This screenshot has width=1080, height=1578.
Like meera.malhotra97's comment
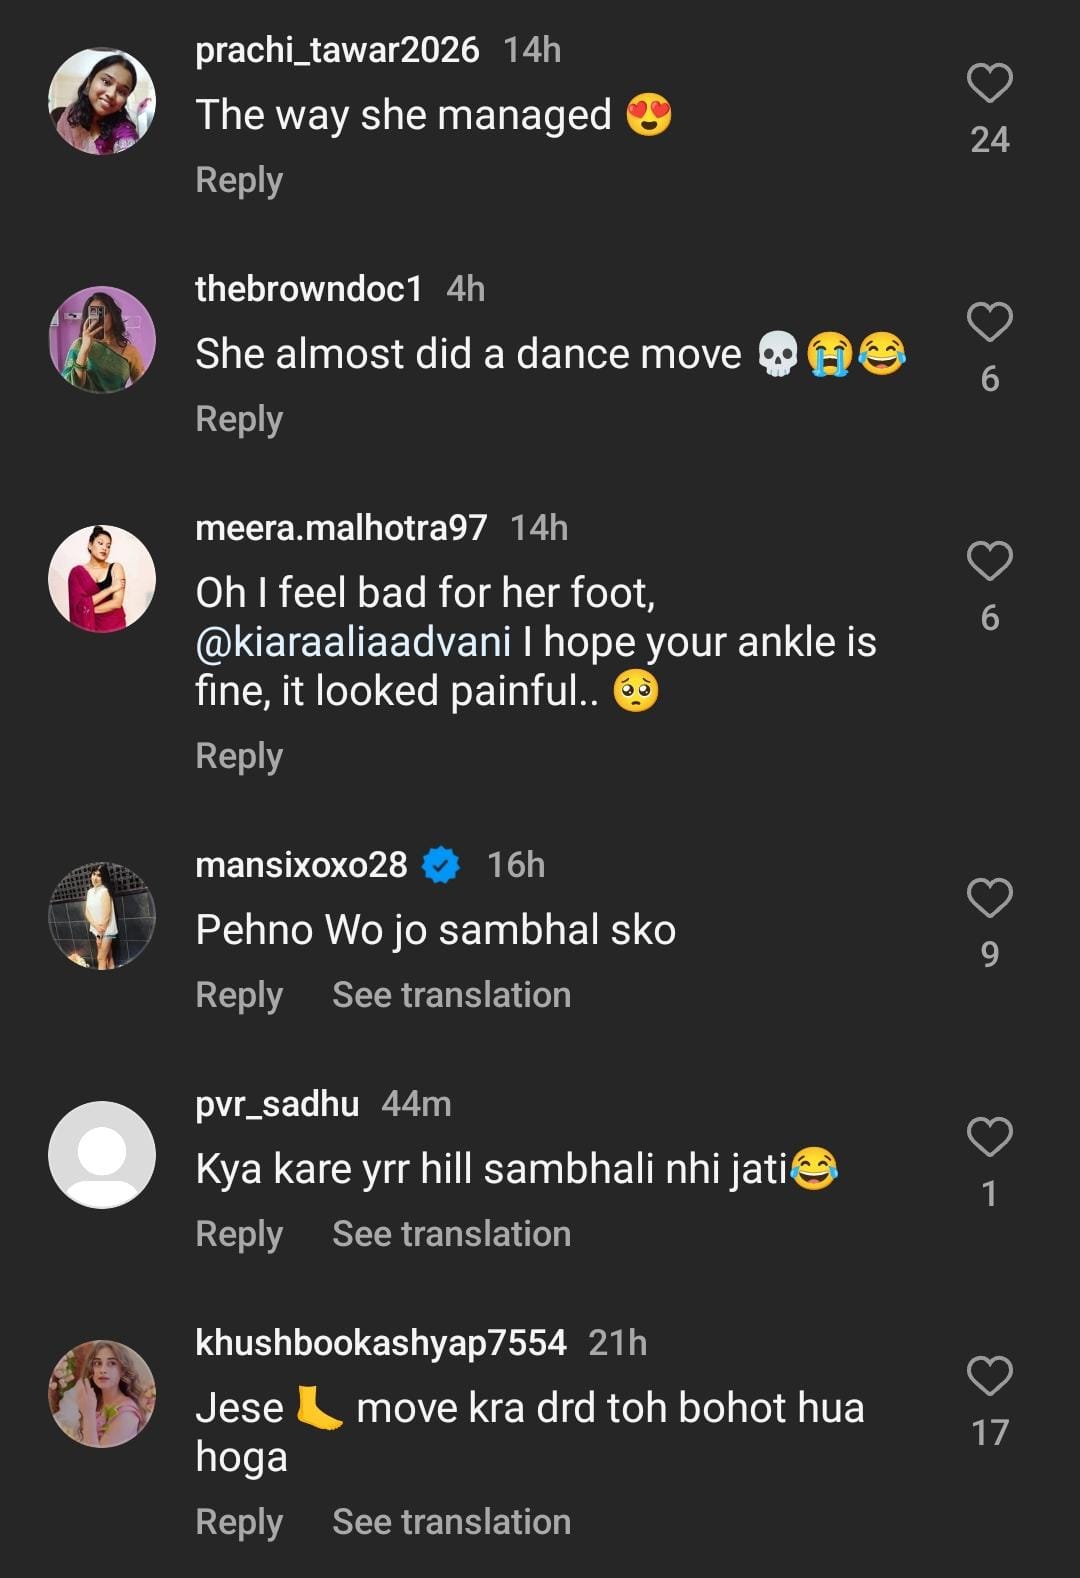click(989, 561)
